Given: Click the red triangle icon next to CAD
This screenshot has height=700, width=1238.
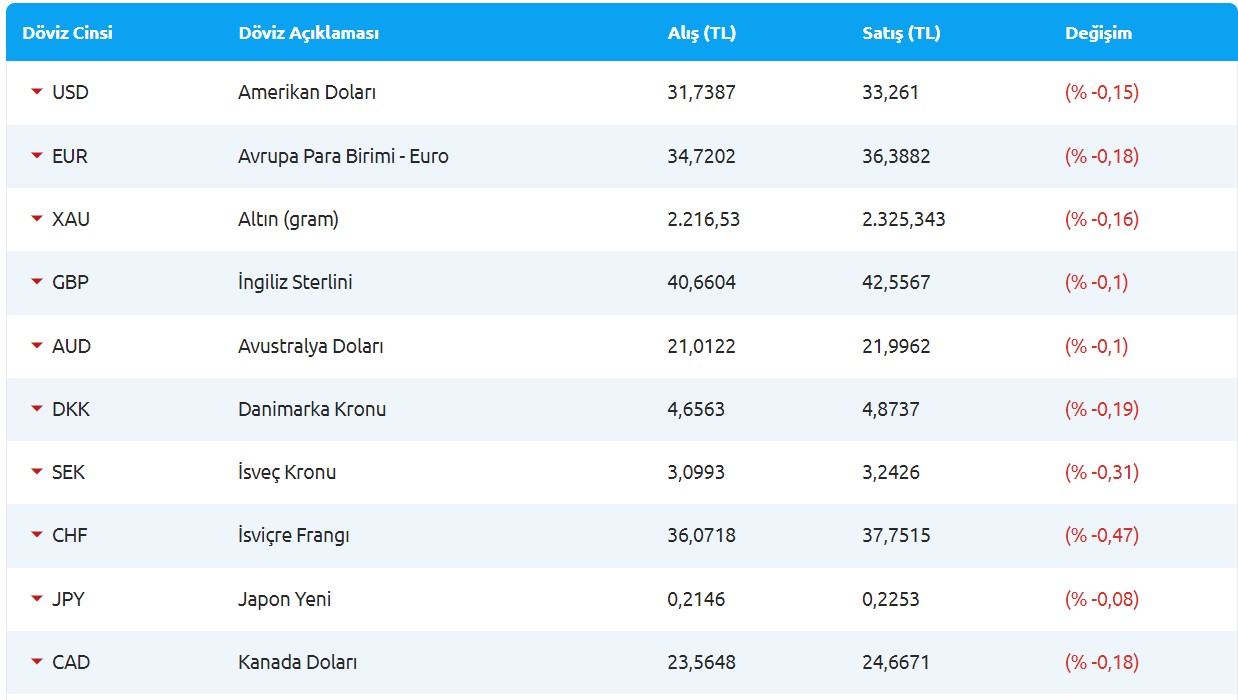Looking at the screenshot, I should coord(37,662).
